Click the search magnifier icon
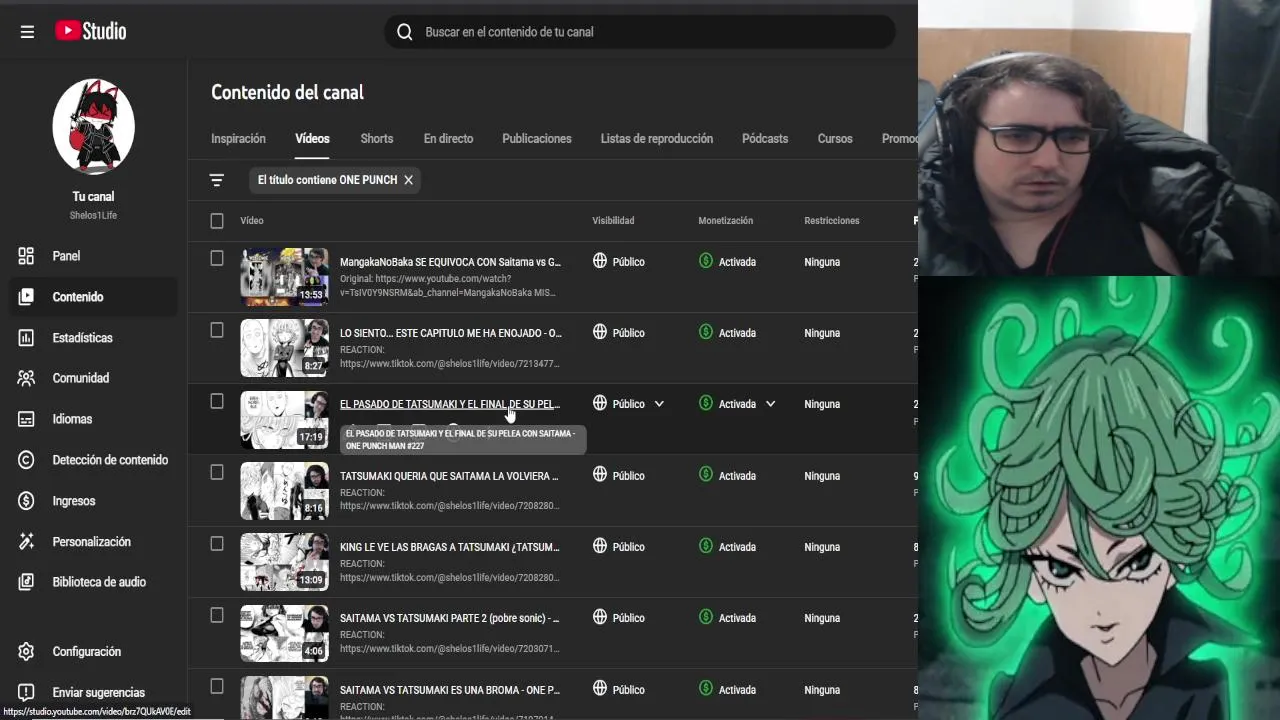The height and width of the screenshot is (720, 1280). point(404,32)
